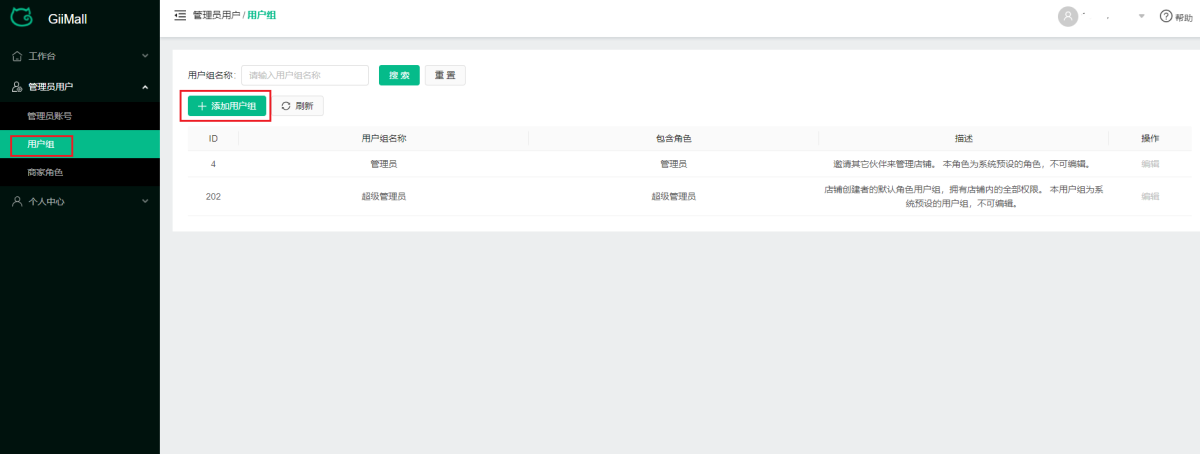This screenshot has width=1200, height=454.
Task: Click 编辑 for the 超级管理员 row
Action: pos(1150,197)
